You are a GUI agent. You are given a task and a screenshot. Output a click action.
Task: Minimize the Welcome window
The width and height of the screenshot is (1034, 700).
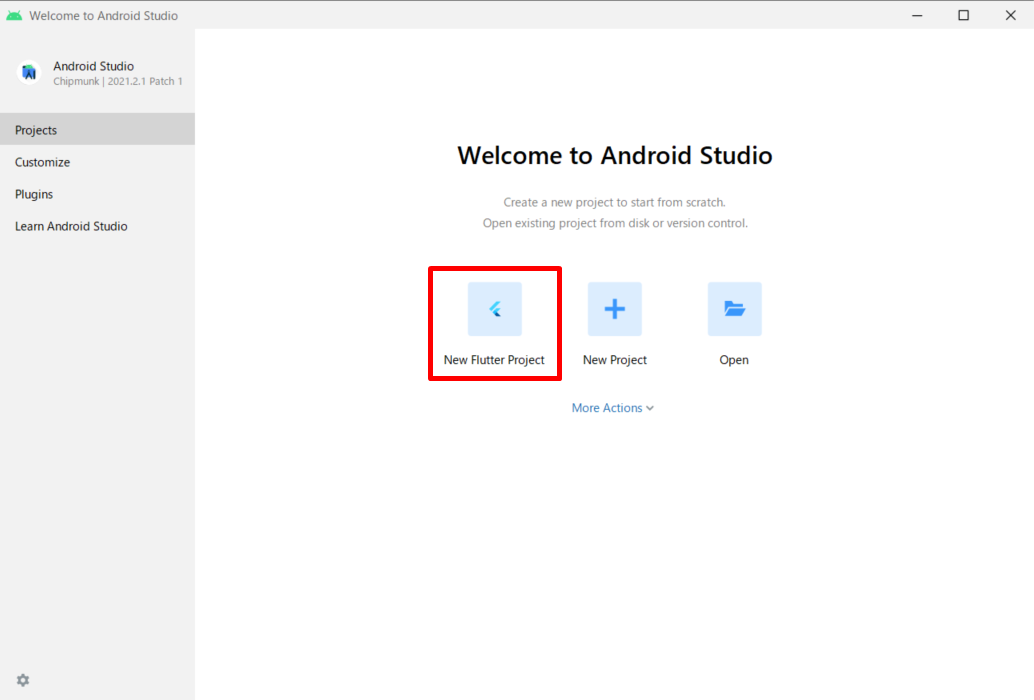pyautogui.click(x=917, y=15)
